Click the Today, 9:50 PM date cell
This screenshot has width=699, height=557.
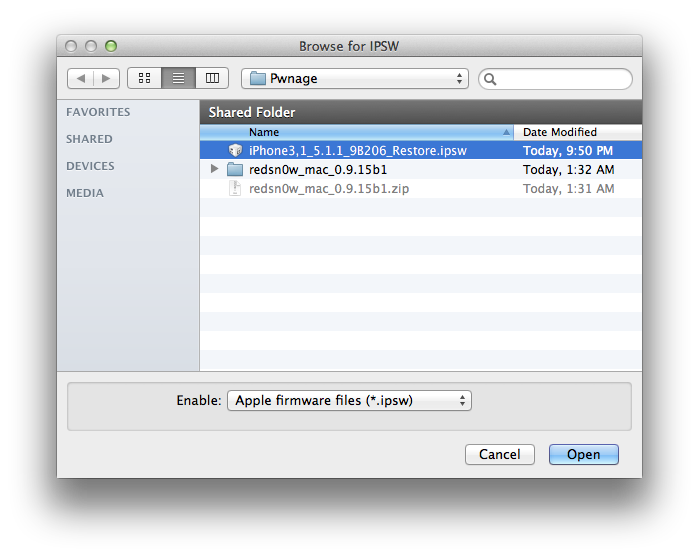pos(568,151)
